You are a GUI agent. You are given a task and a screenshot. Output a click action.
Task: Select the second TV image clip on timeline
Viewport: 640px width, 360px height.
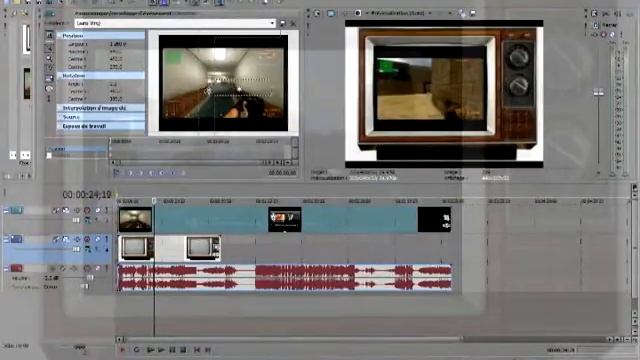pos(203,248)
